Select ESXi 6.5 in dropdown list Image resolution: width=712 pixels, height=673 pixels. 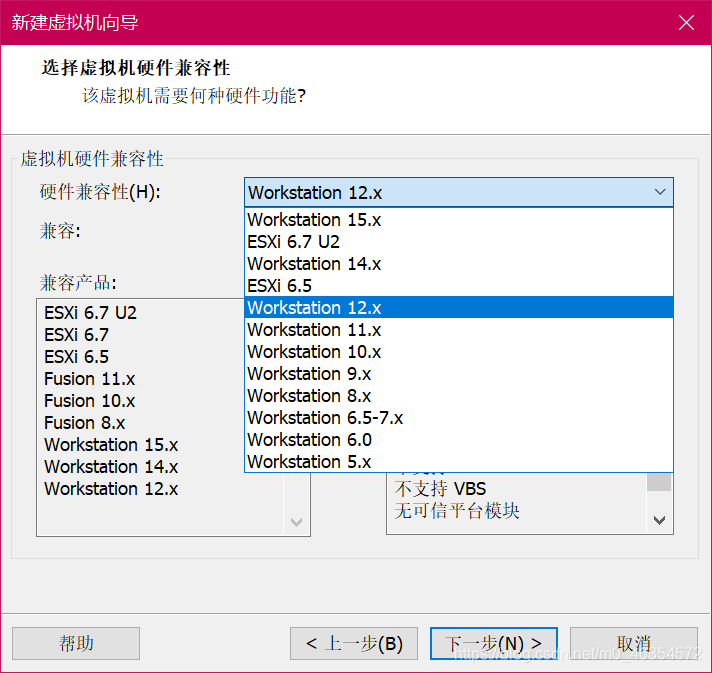459,286
